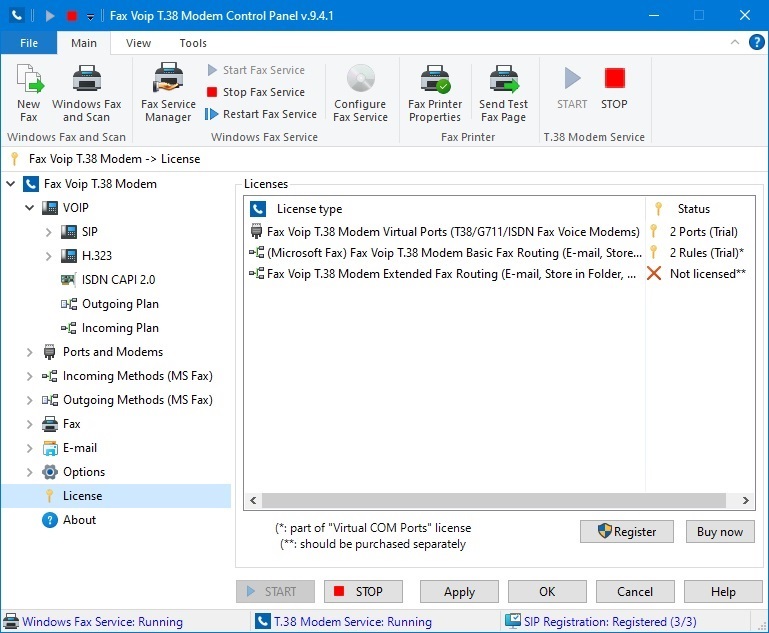The width and height of the screenshot is (769, 633).
Task: Click the OK button
Action: point(547,592)
